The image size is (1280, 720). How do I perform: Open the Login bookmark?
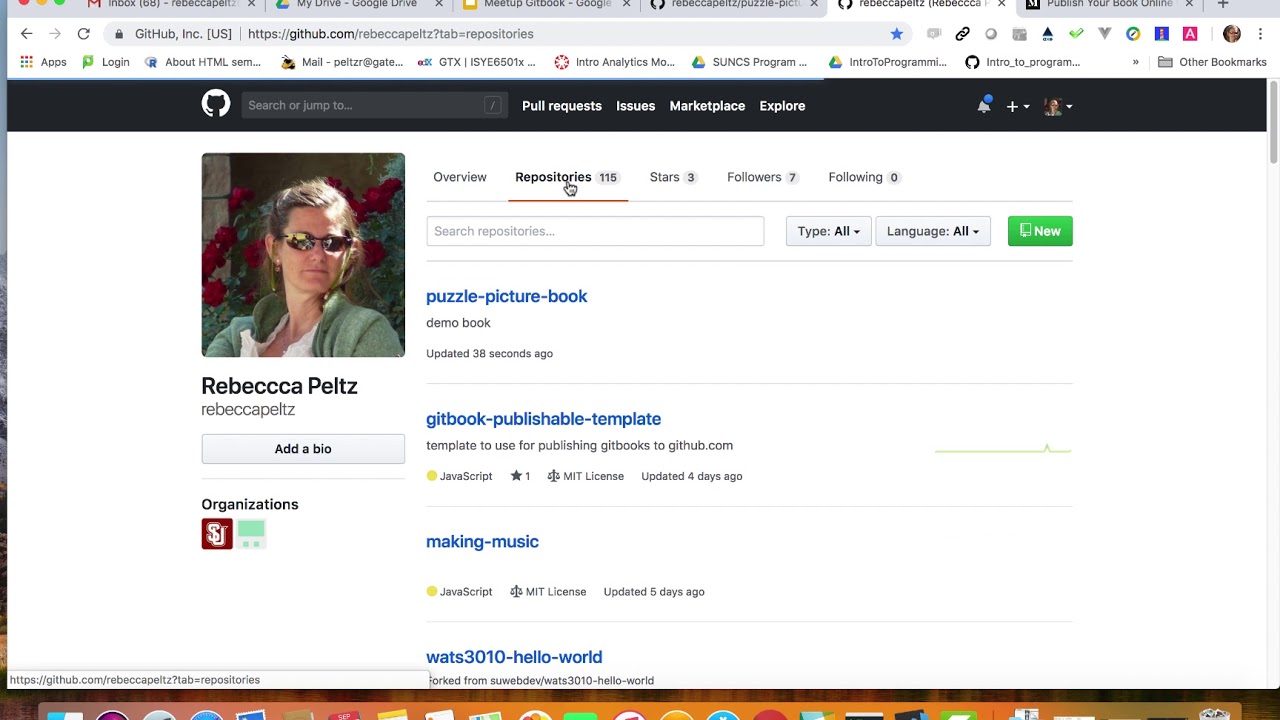pos(105,62)
